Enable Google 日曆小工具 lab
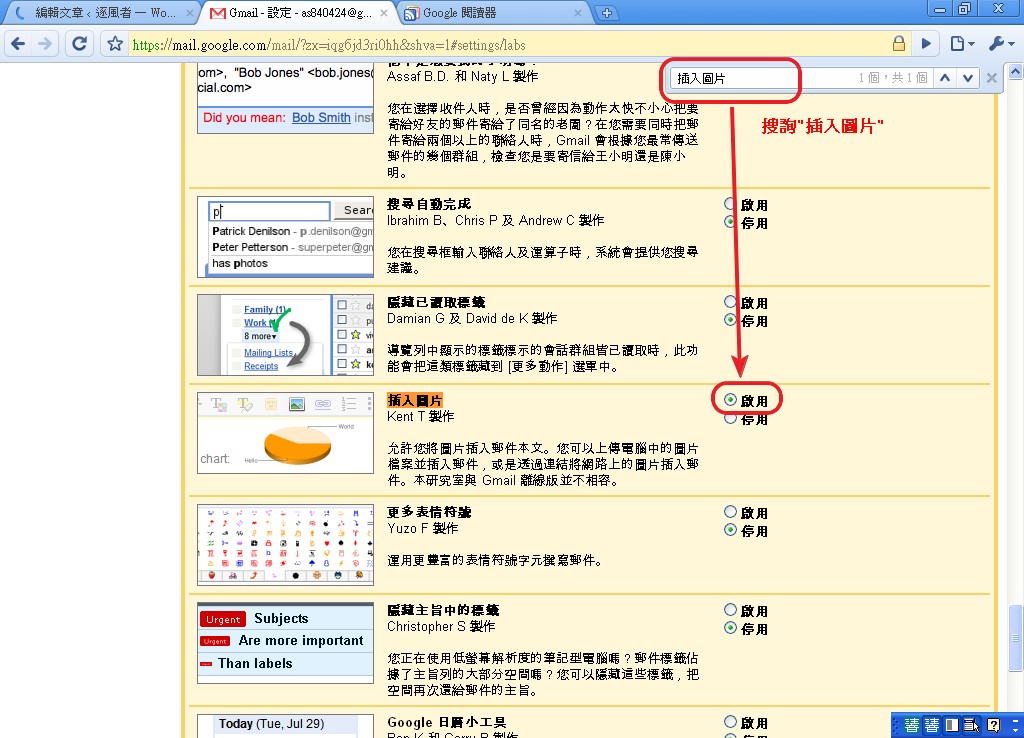This screenshot has width=1024, height=738. click(730, 722)
